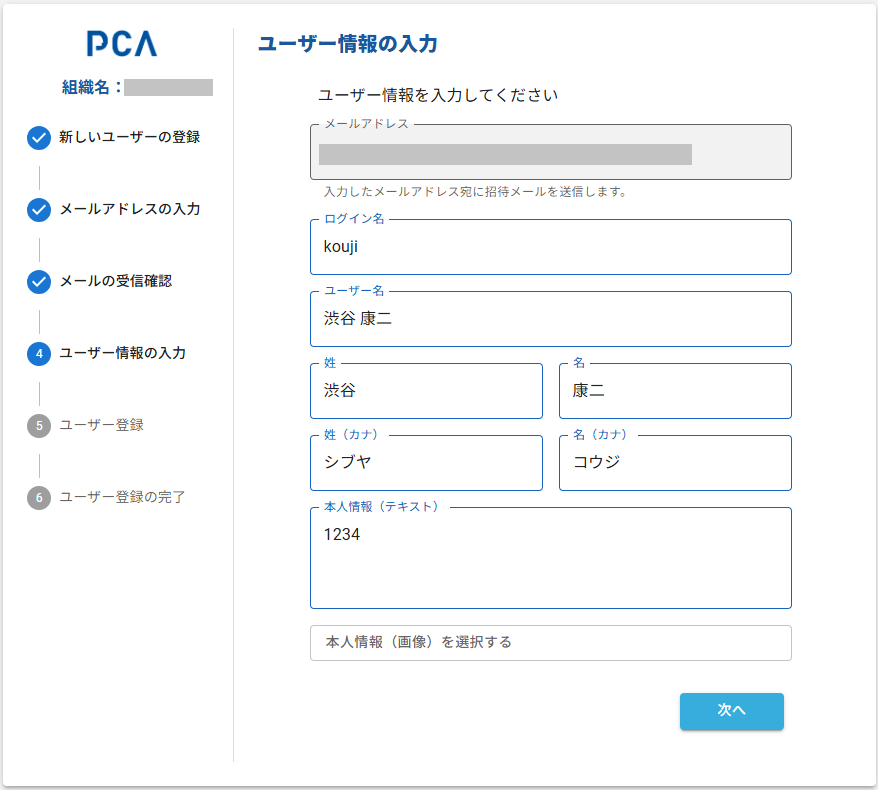Screen dimensions: 878x790
Task: Click the 名 field showing 康二
Action: click(x=675, y=391)
